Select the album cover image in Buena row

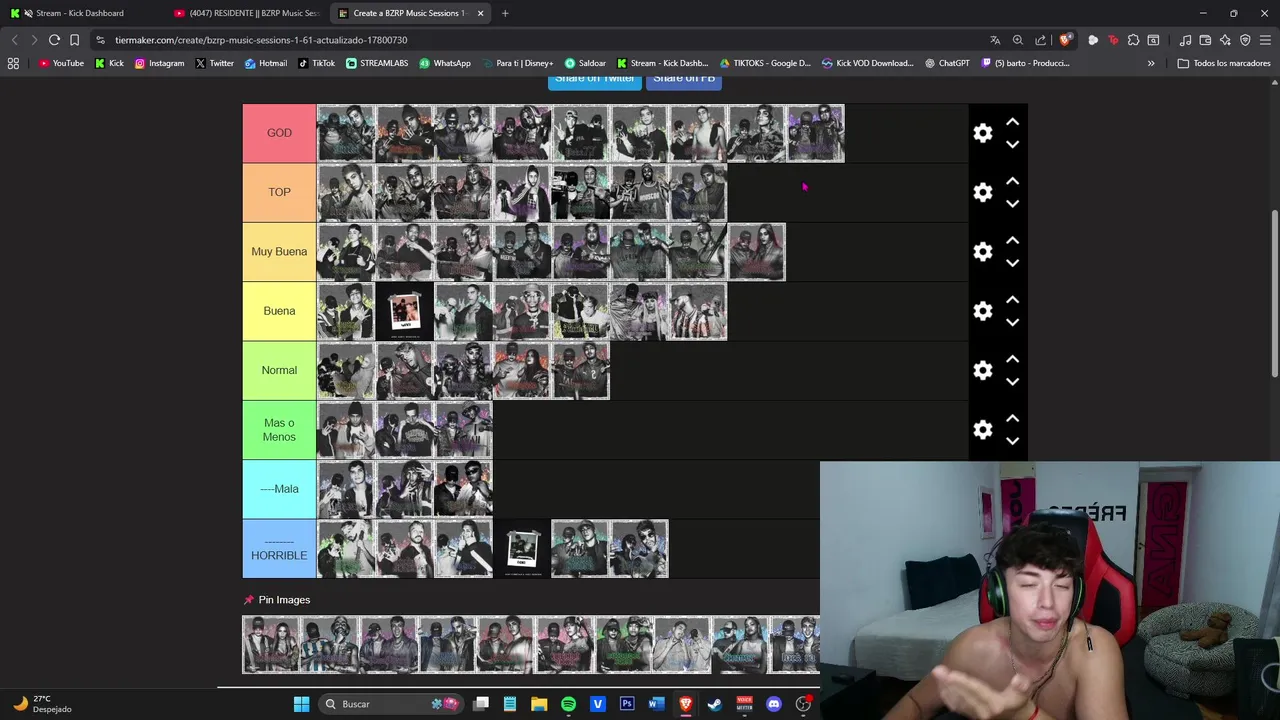(404, 311)
